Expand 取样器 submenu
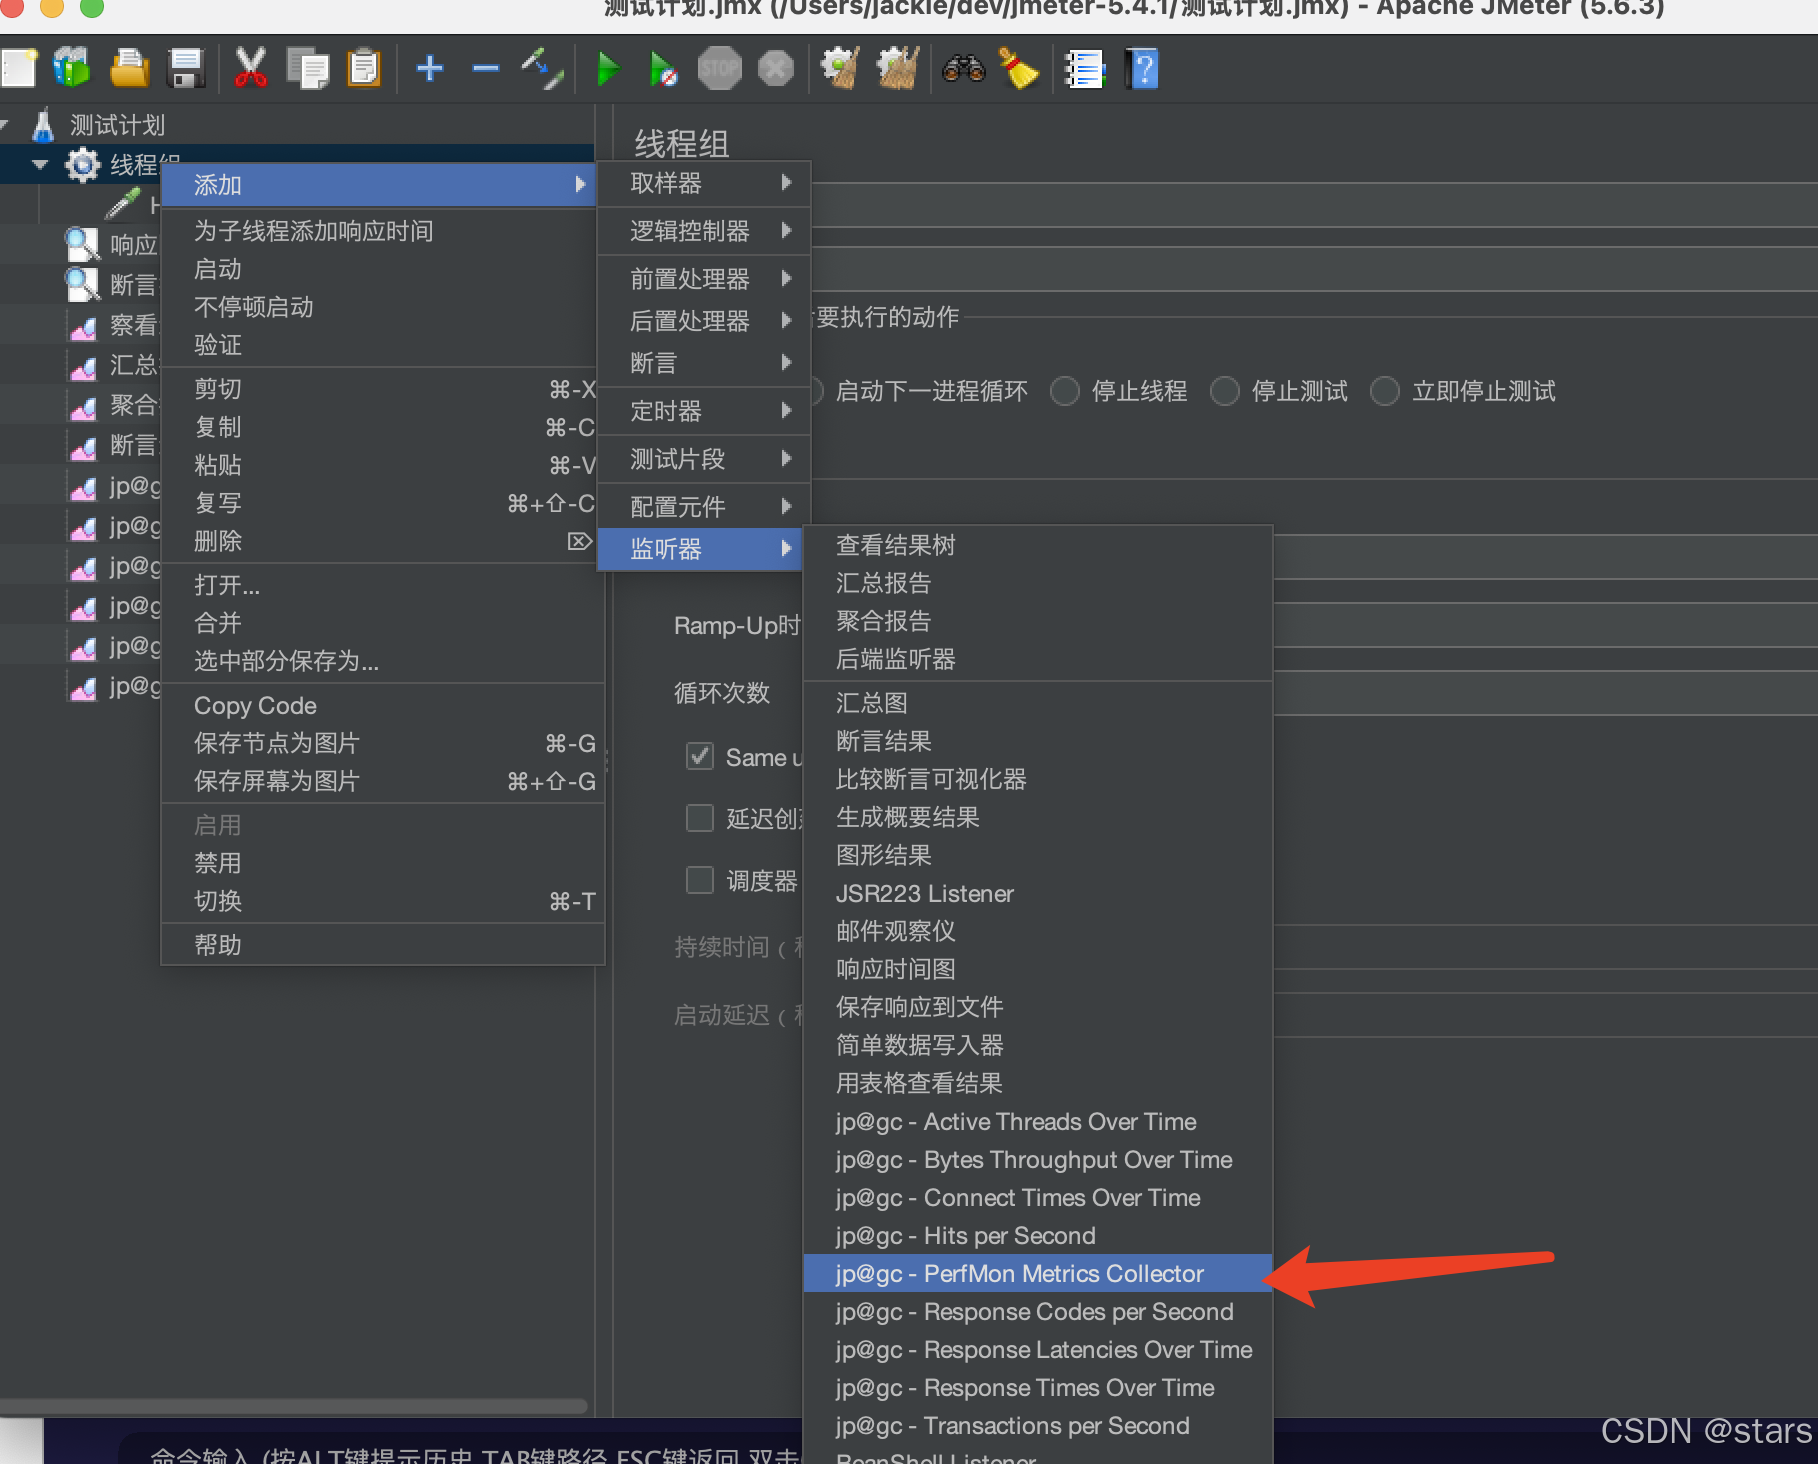The width and height of the screenshot is (1818, 1464). point(704,183)
